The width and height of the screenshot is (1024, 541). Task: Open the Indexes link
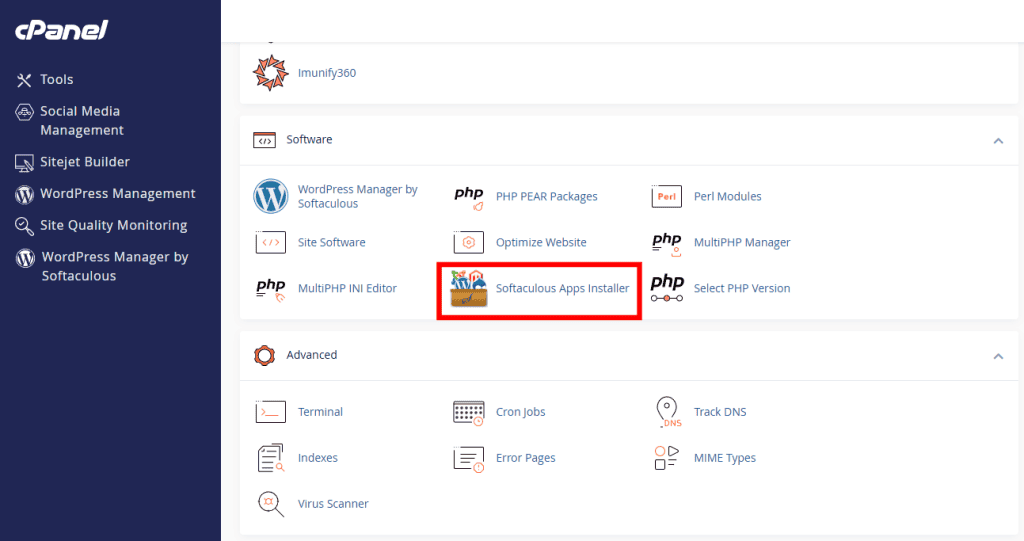[318, 458]
